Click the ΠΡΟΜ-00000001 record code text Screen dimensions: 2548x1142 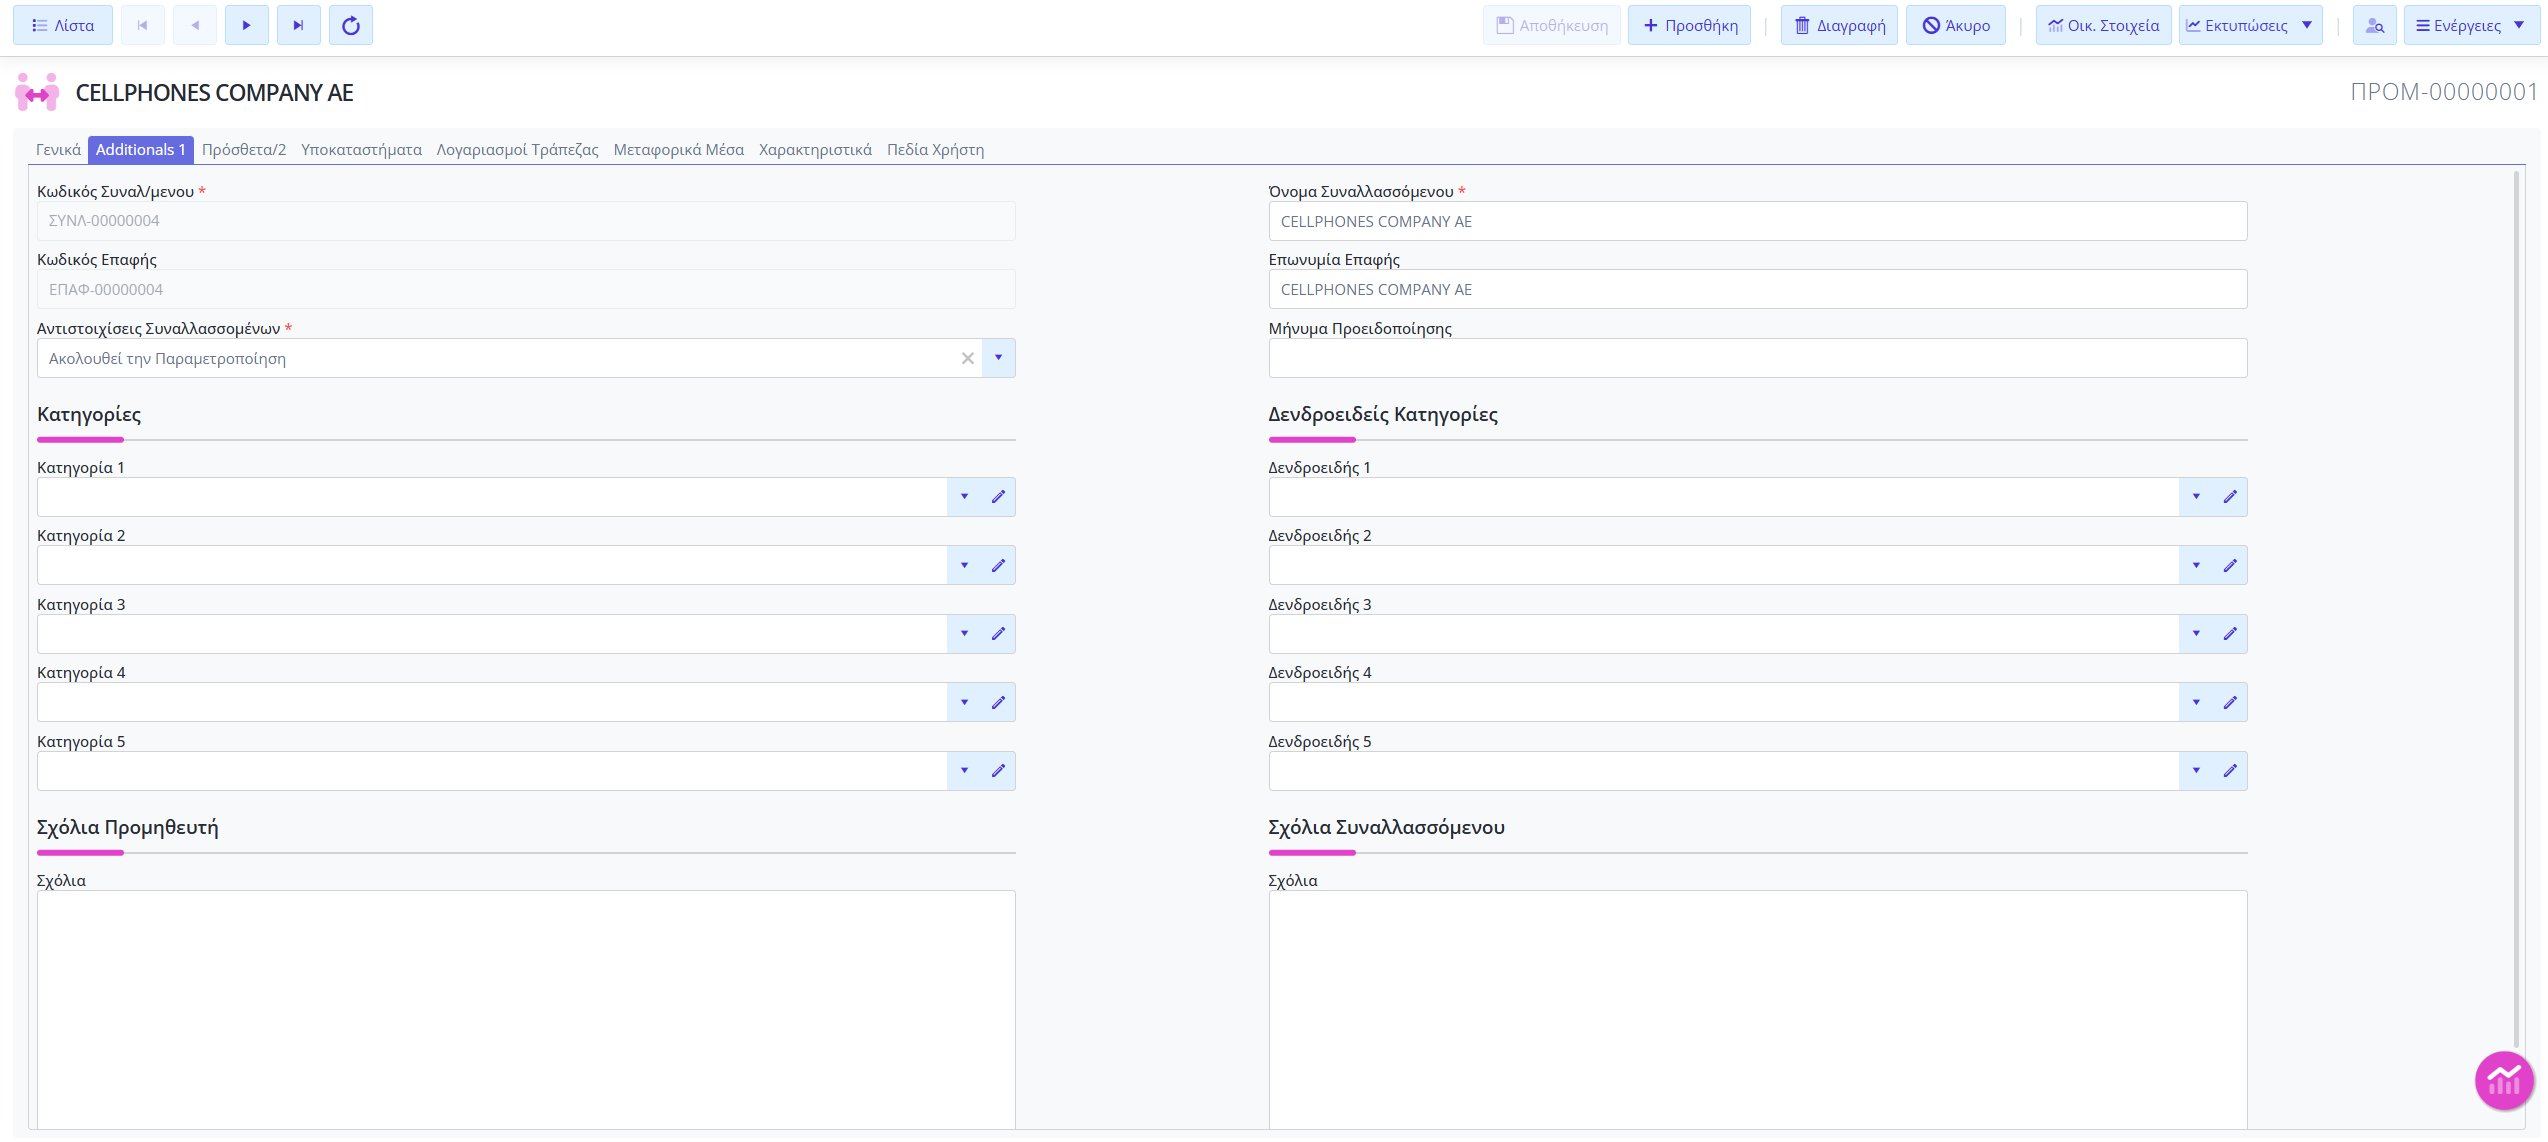pos(2443,92)
